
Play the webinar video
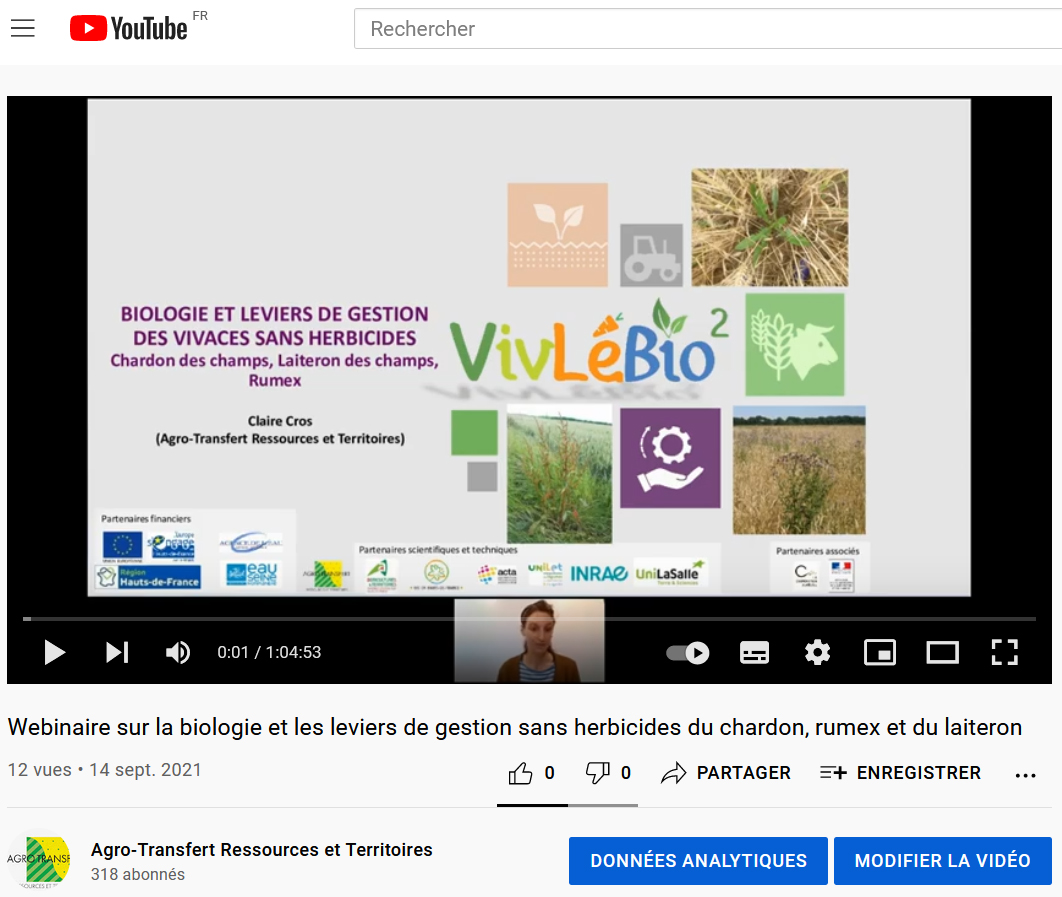[54, 652]
